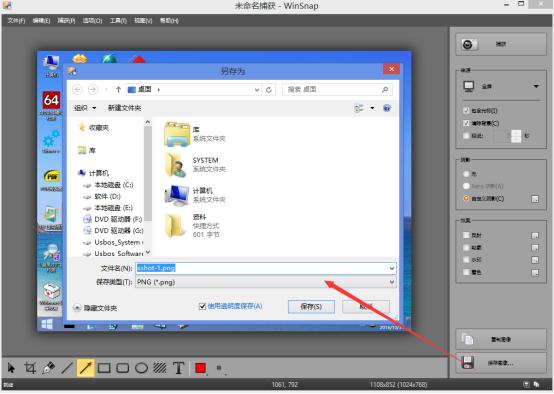The image size is (554, 394).
Task: Open the PNG save type dropdown
Action: (x=392, y=282)
